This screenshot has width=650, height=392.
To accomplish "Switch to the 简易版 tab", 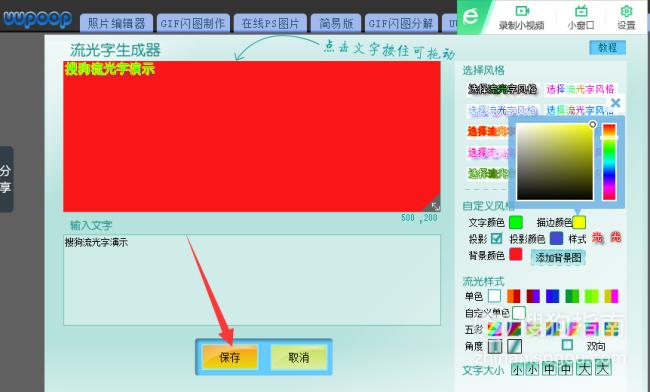I will (x=336, y=23).
